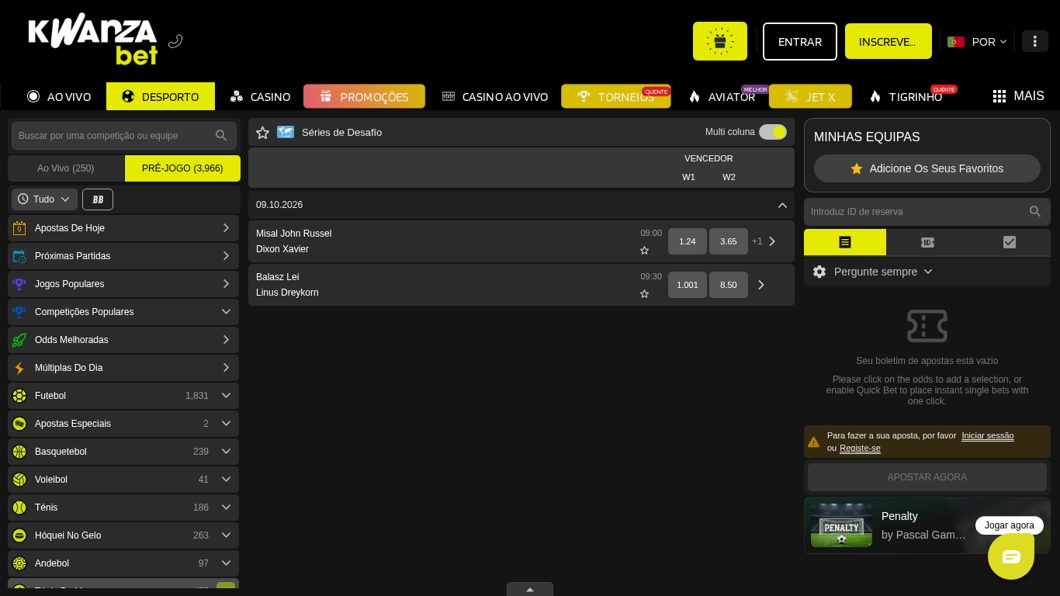The height and width of the screenshot is (596, 1060).
Task: Open the settled bets checkmark tab
Action: [1009, 242]
